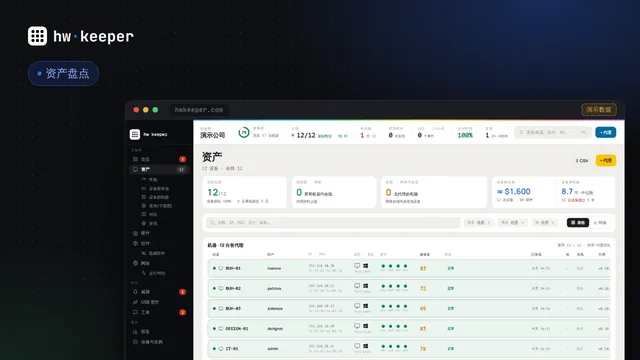640x360 pixels.
Task: Click the red badge beside 威胁
Action: tap(182, 292)
